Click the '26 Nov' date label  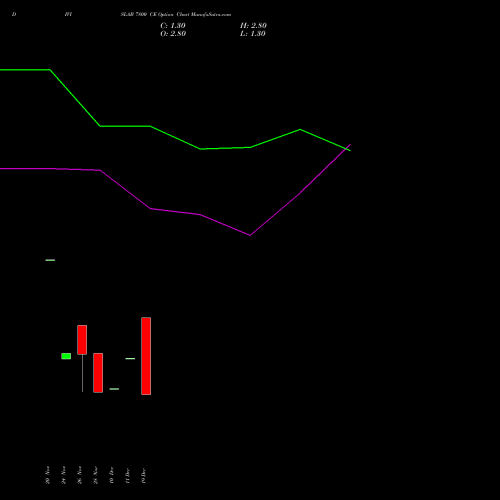(x=80, y=475)
